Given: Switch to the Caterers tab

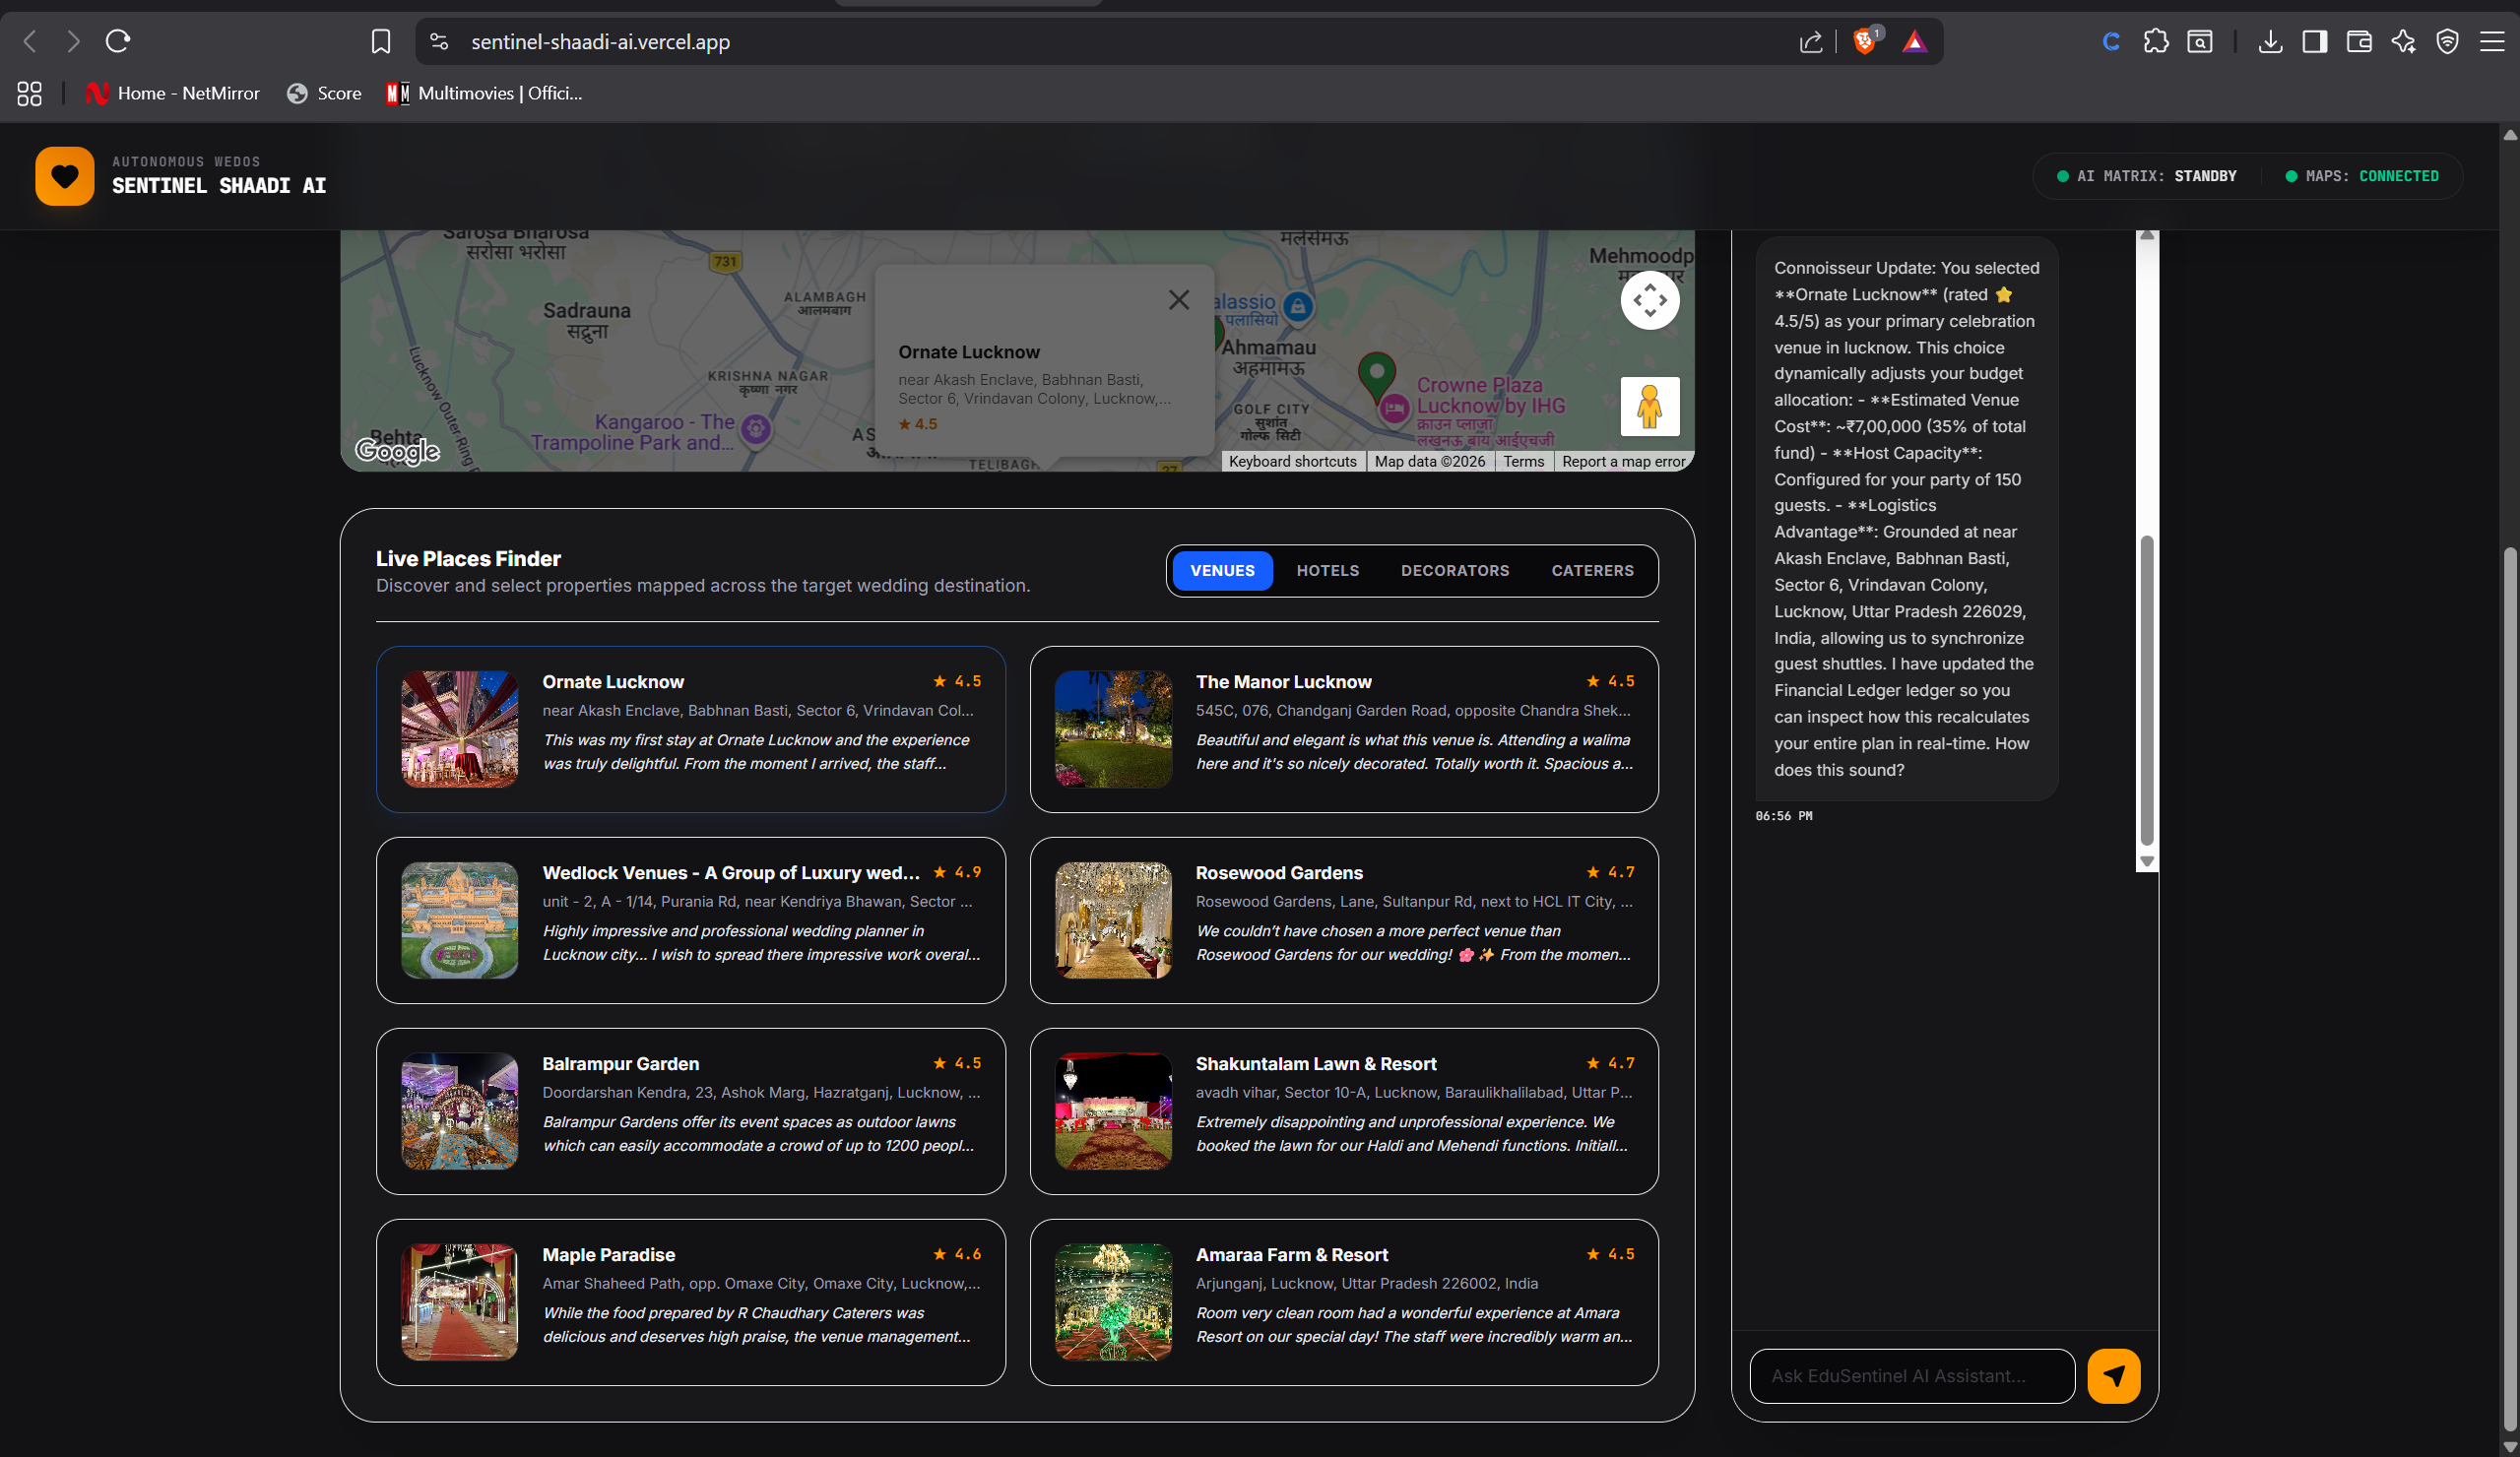Looking at the screenshot, I should (1593, 570).
